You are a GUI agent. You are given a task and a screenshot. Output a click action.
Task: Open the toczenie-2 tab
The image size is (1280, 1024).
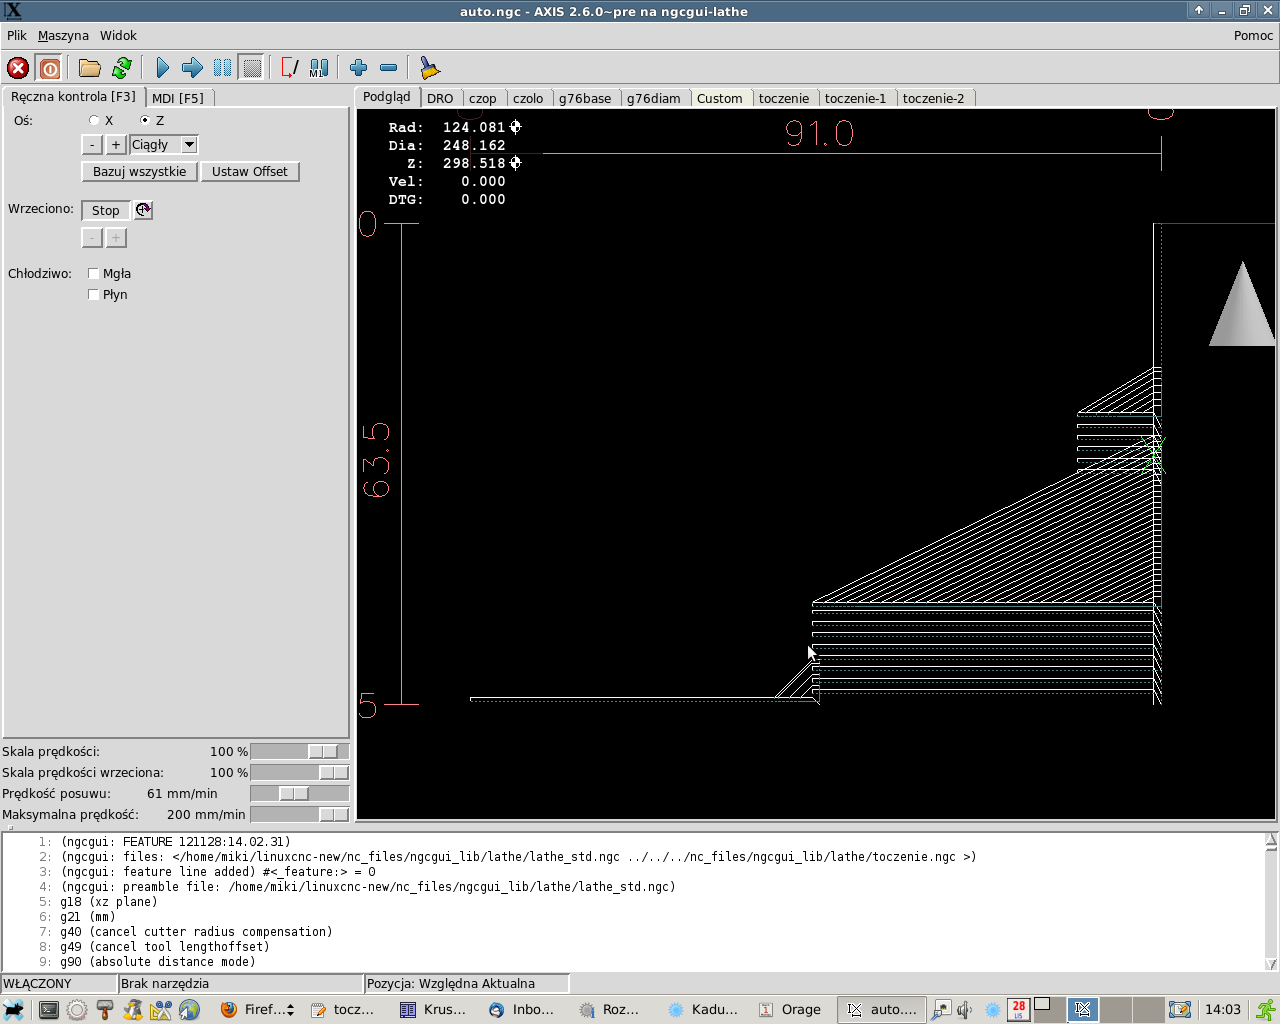click(934, 98)
